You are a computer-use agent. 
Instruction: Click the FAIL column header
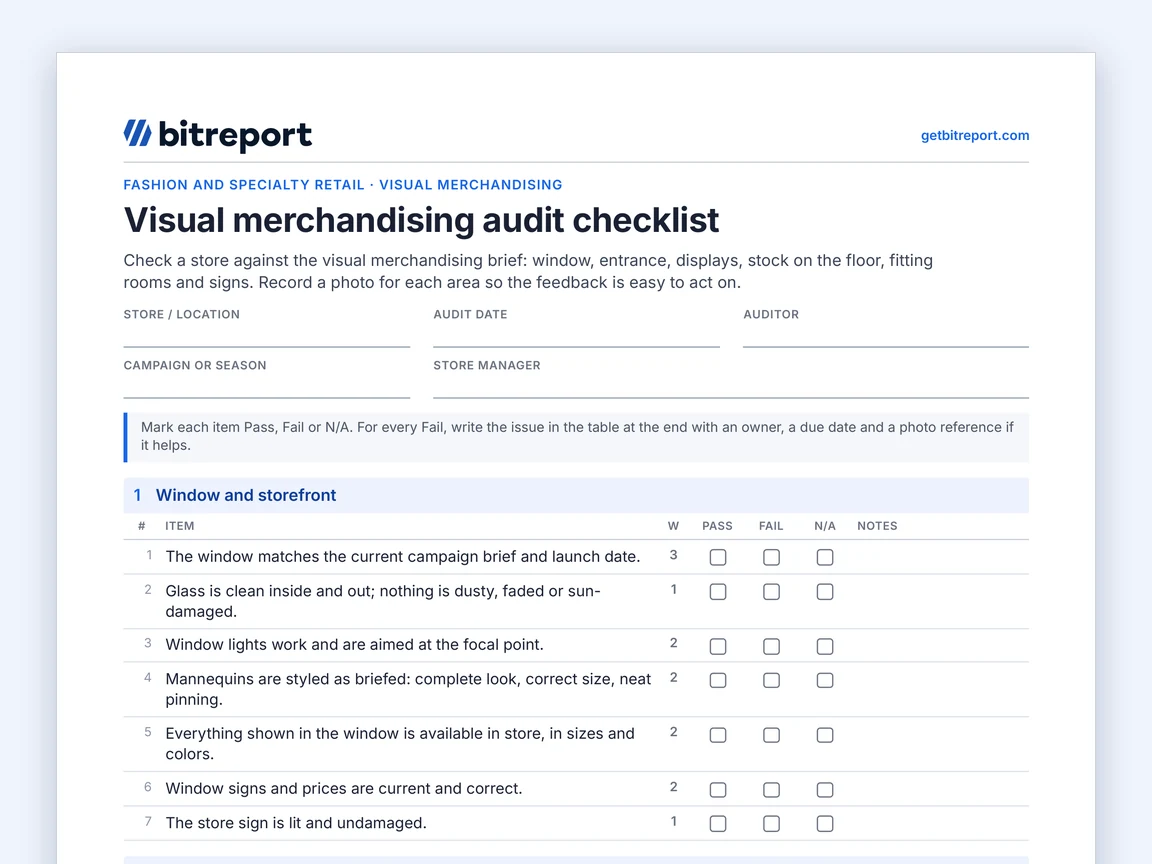771,526
